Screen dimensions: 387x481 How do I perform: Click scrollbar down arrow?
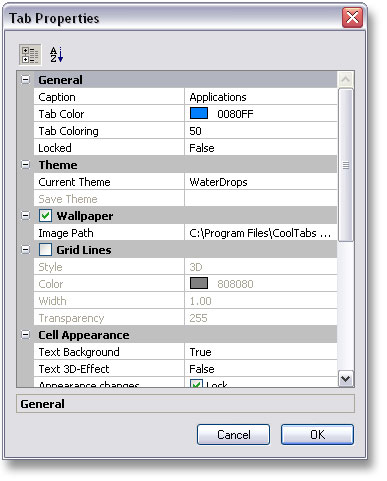[346, 379]
